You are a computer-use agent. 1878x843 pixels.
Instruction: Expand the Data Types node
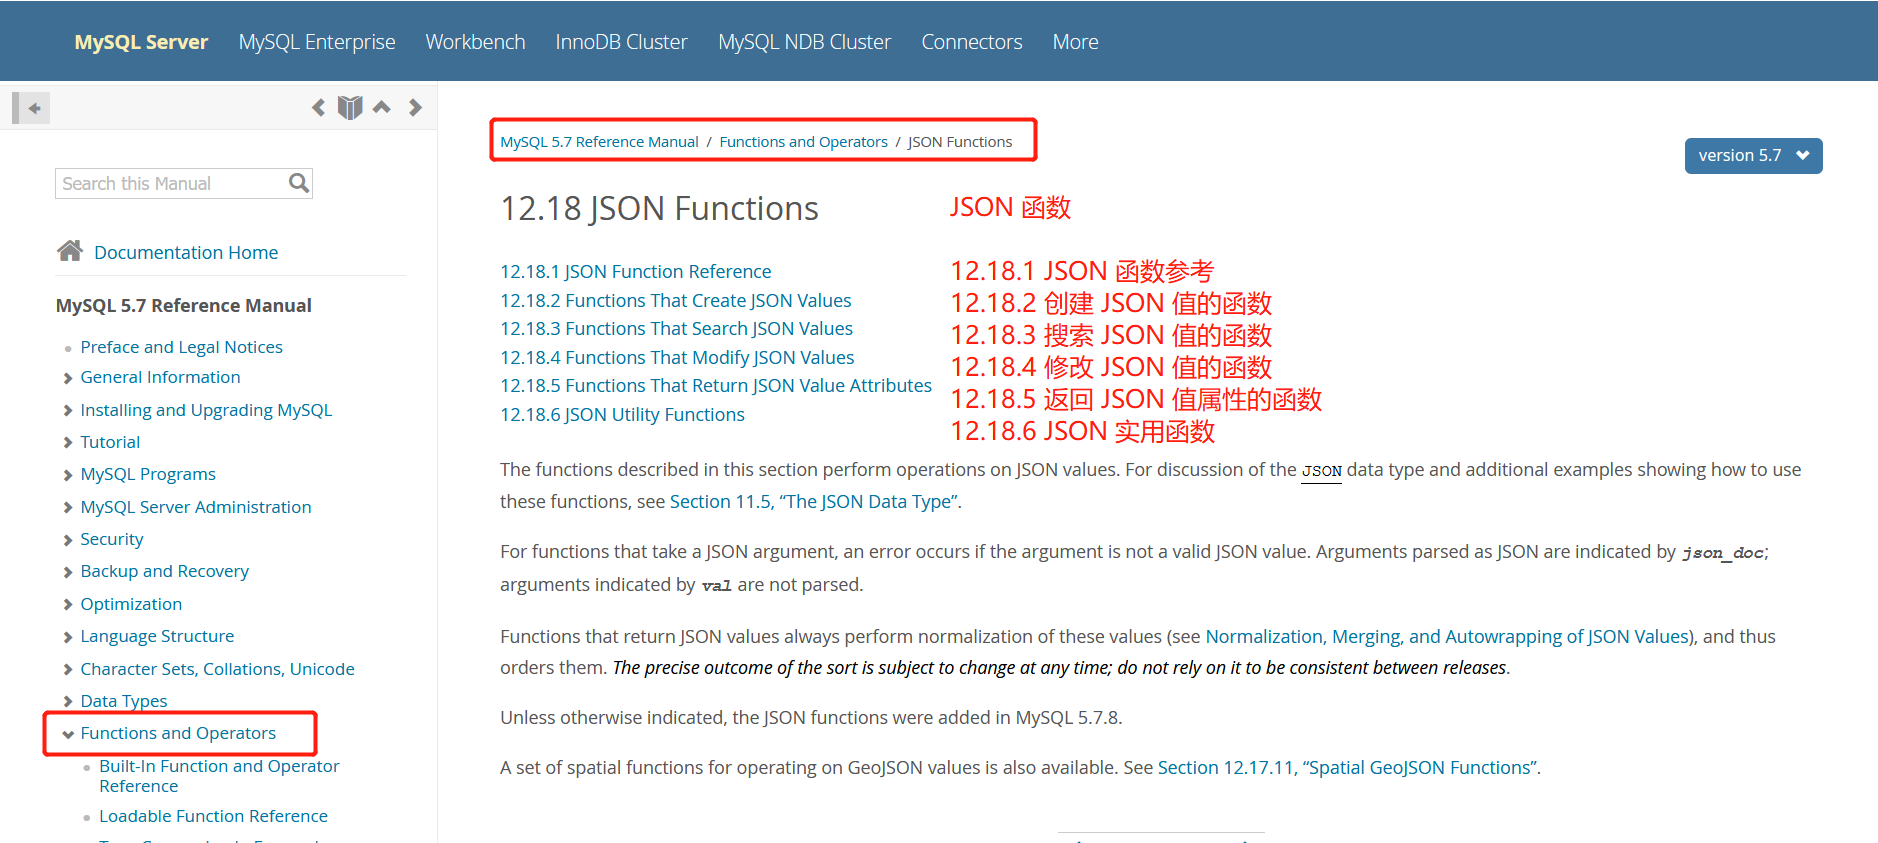pyautogui.click(x=68, y=702)
